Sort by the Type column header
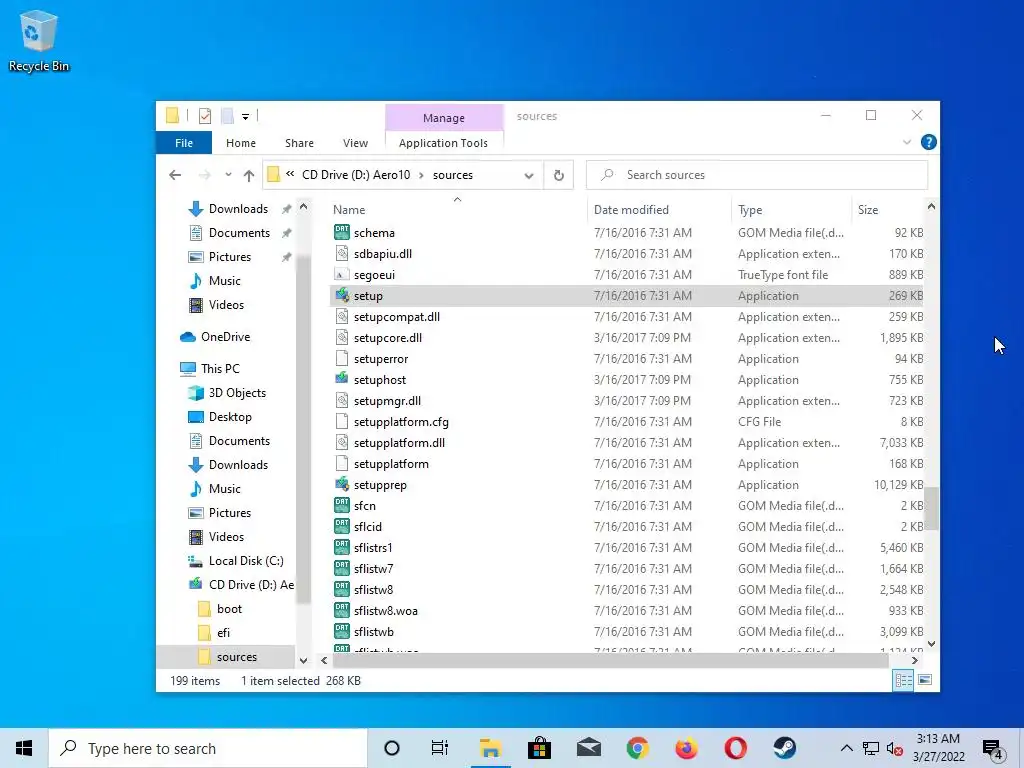1024x768 pixels. (x=750, y=210)
